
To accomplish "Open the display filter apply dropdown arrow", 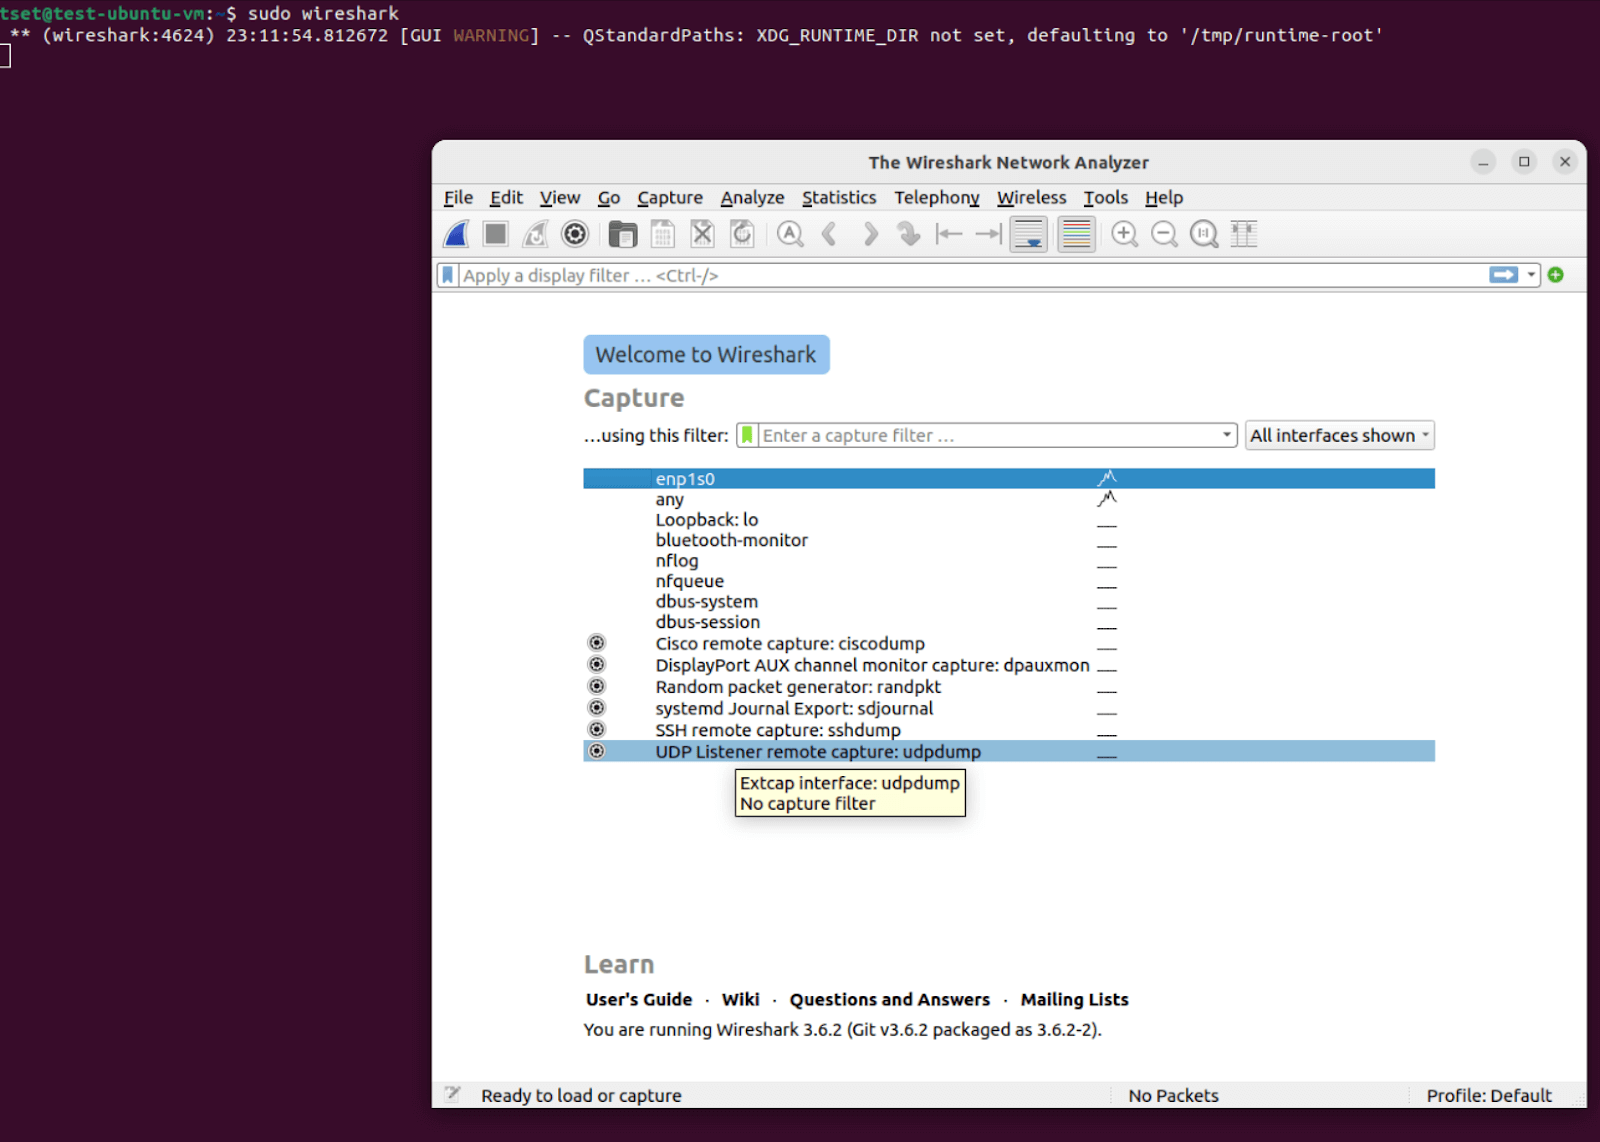I will (x=1529, y=275).
